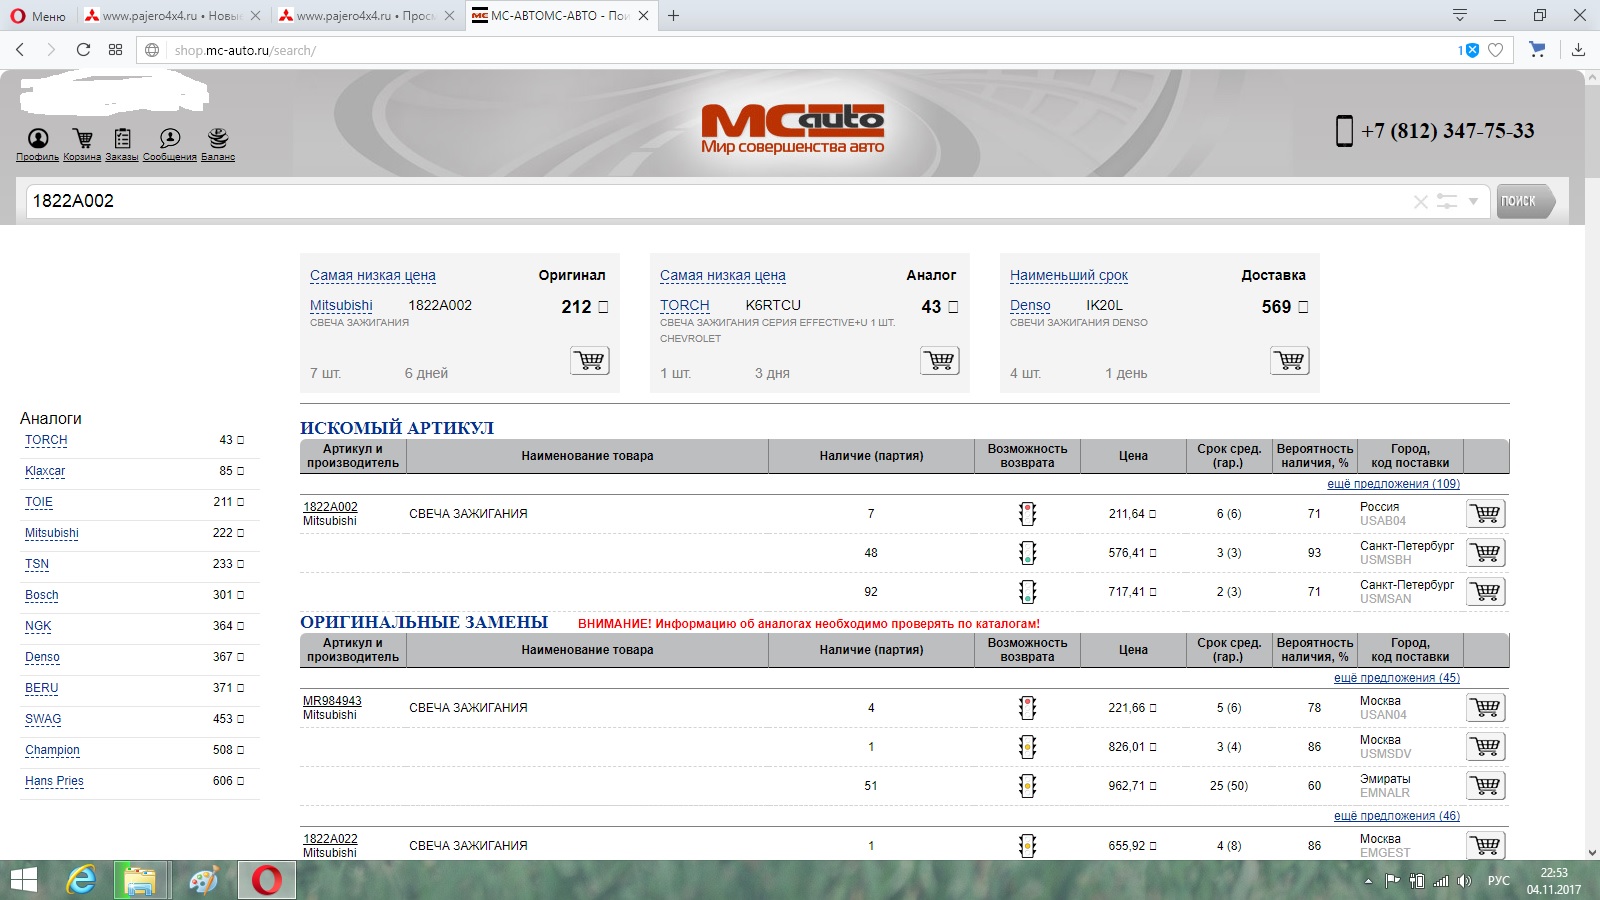Add Denso IK20L to cart
1600x900 pixels.
click(x=1289, y=360)
